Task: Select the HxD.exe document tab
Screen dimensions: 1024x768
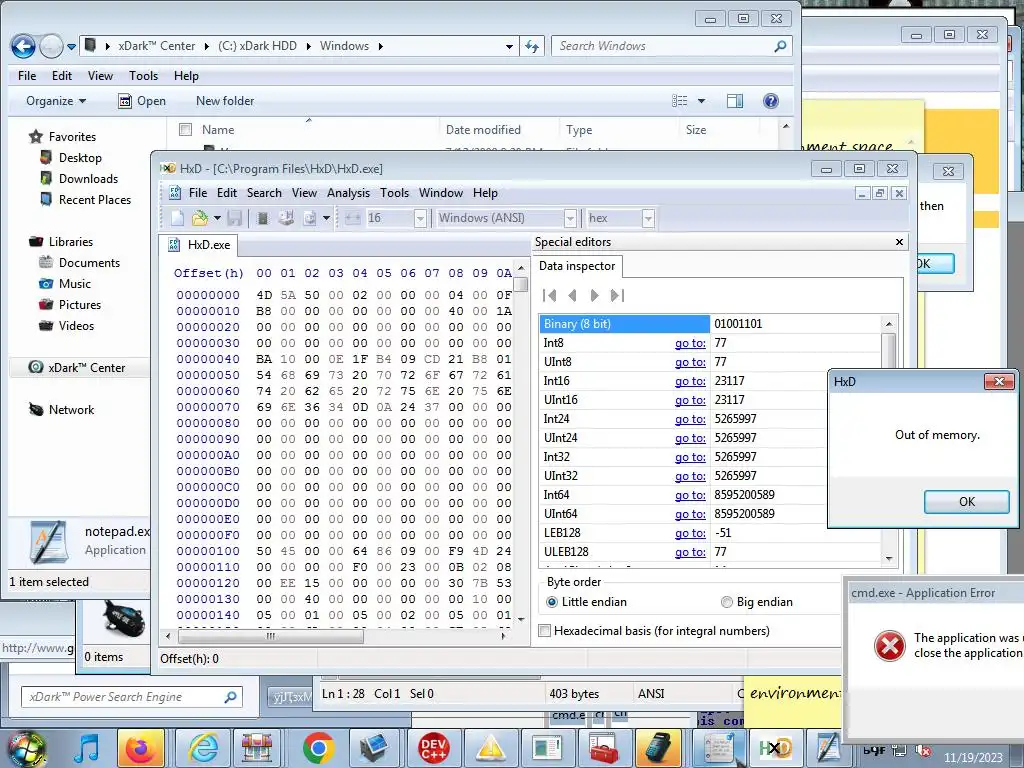Action: 199,245
